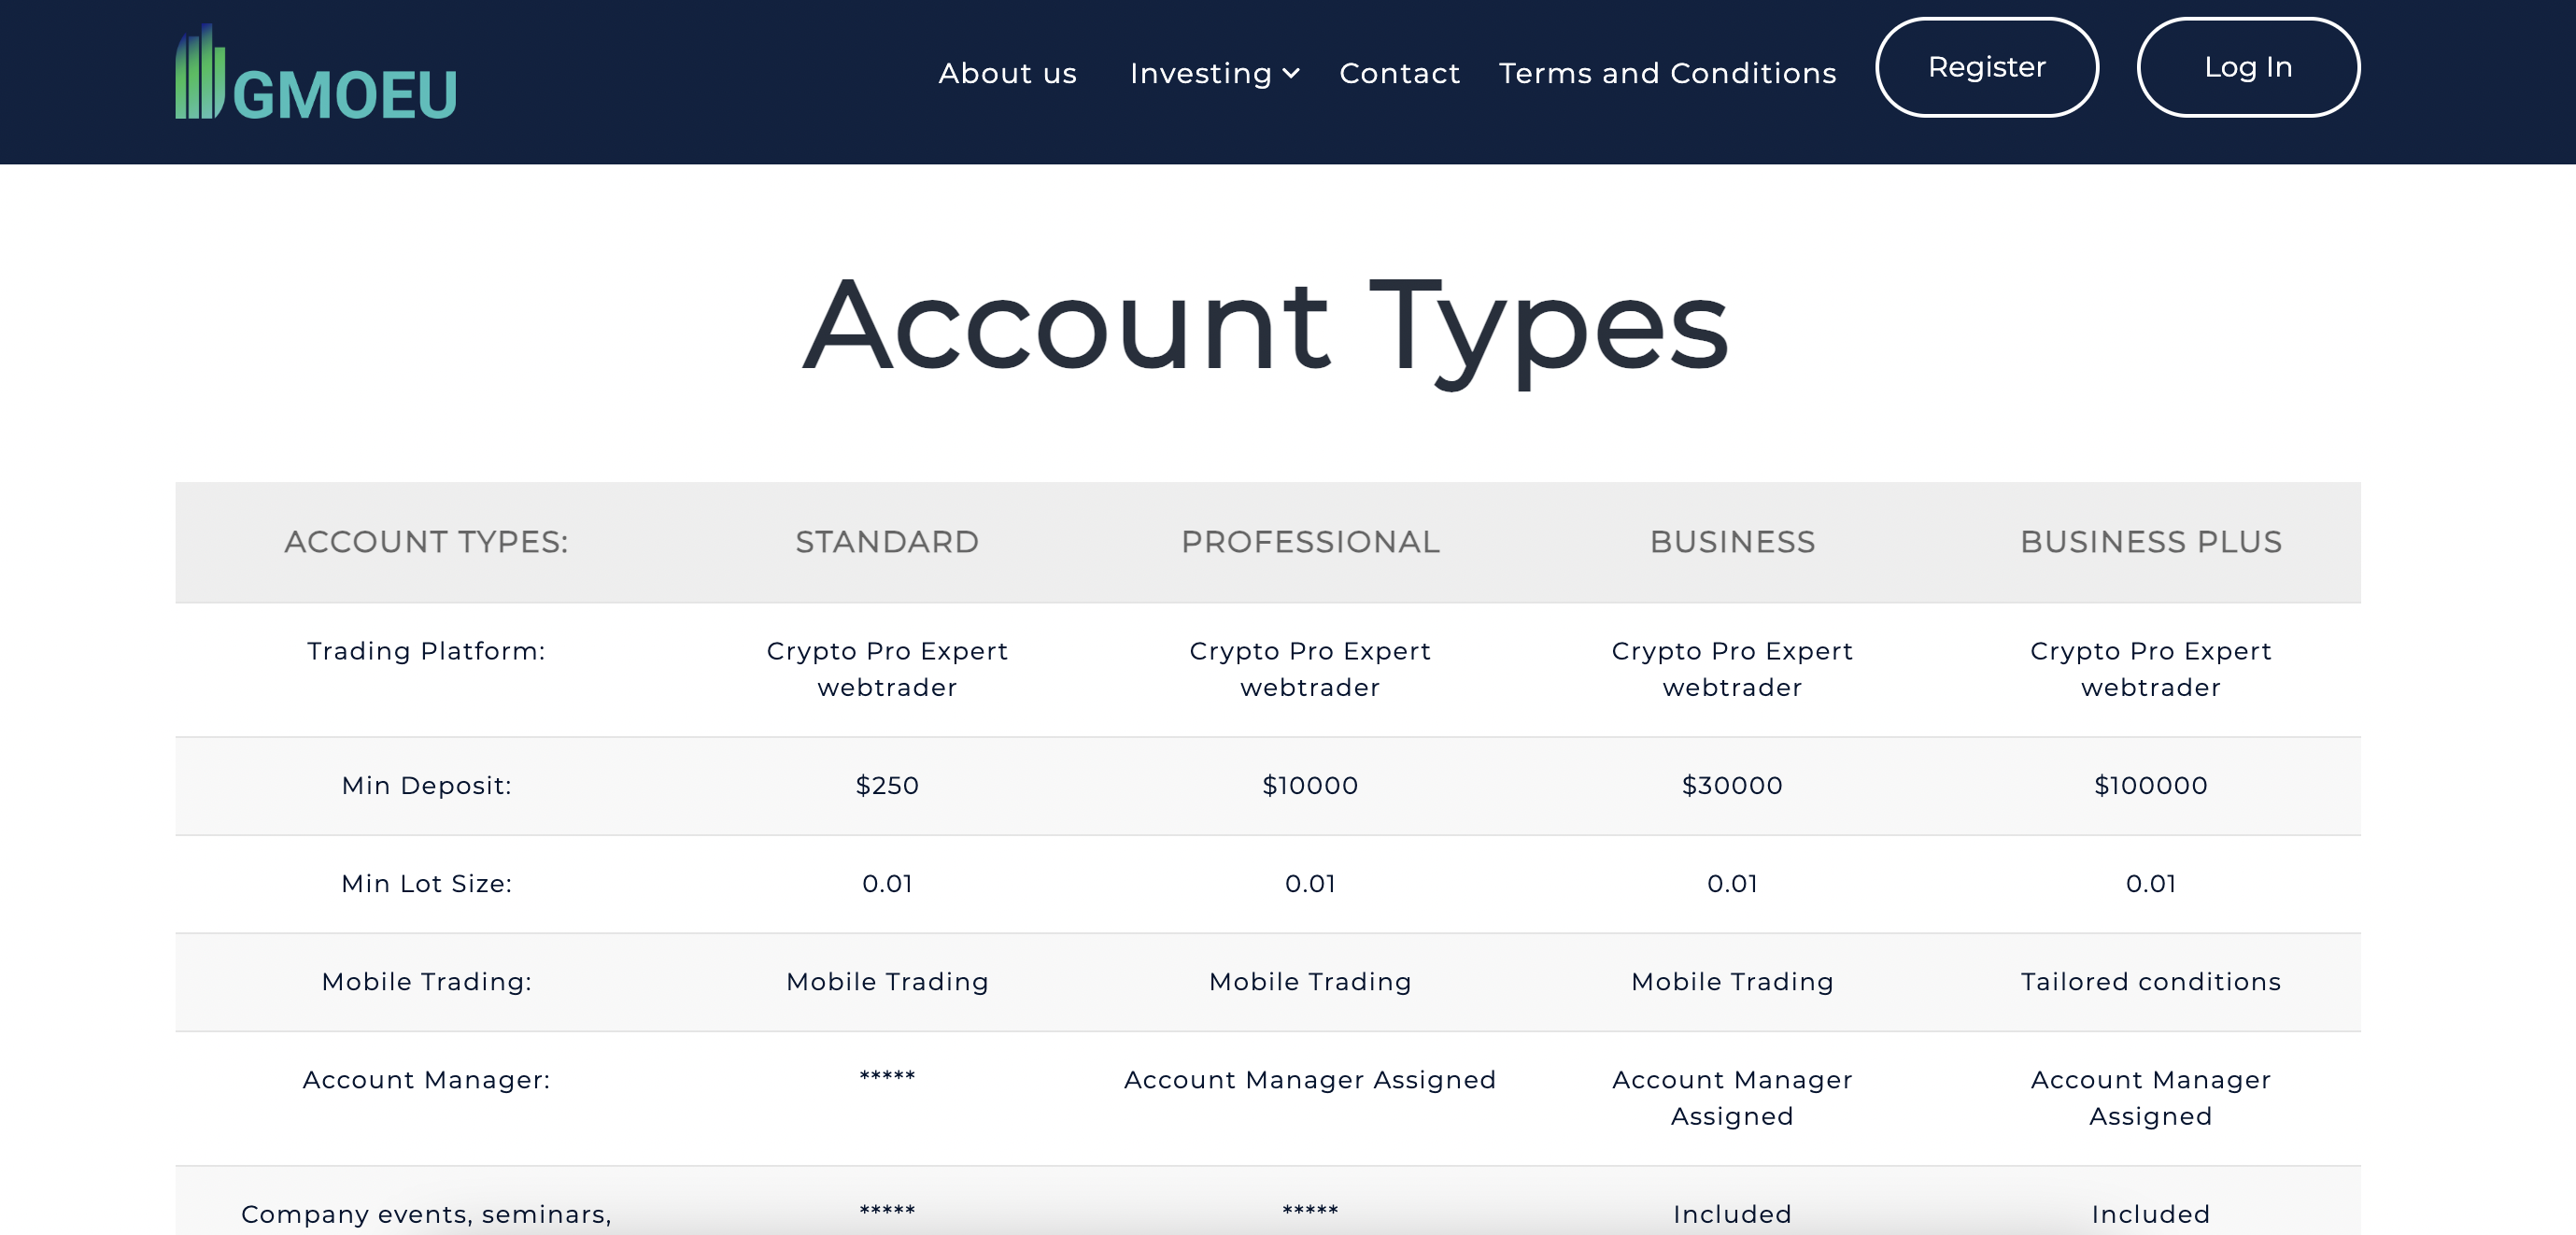This screenshot has height=1235, width=2576.
Task: Click the Log In button
Action: click(x=2248, y=67)
